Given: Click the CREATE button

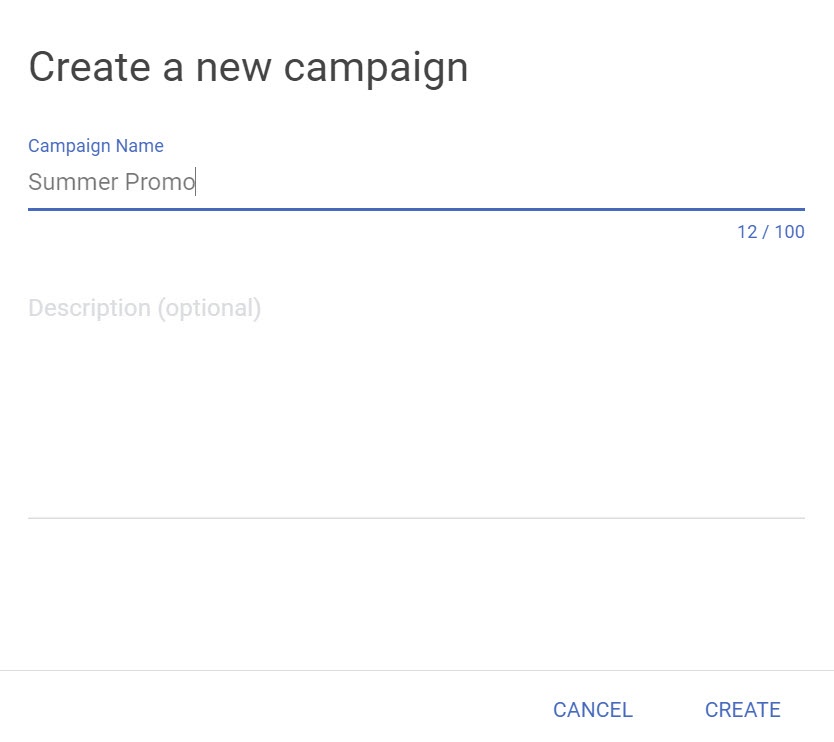Looking at the screenshot, I should coord(742,710).
